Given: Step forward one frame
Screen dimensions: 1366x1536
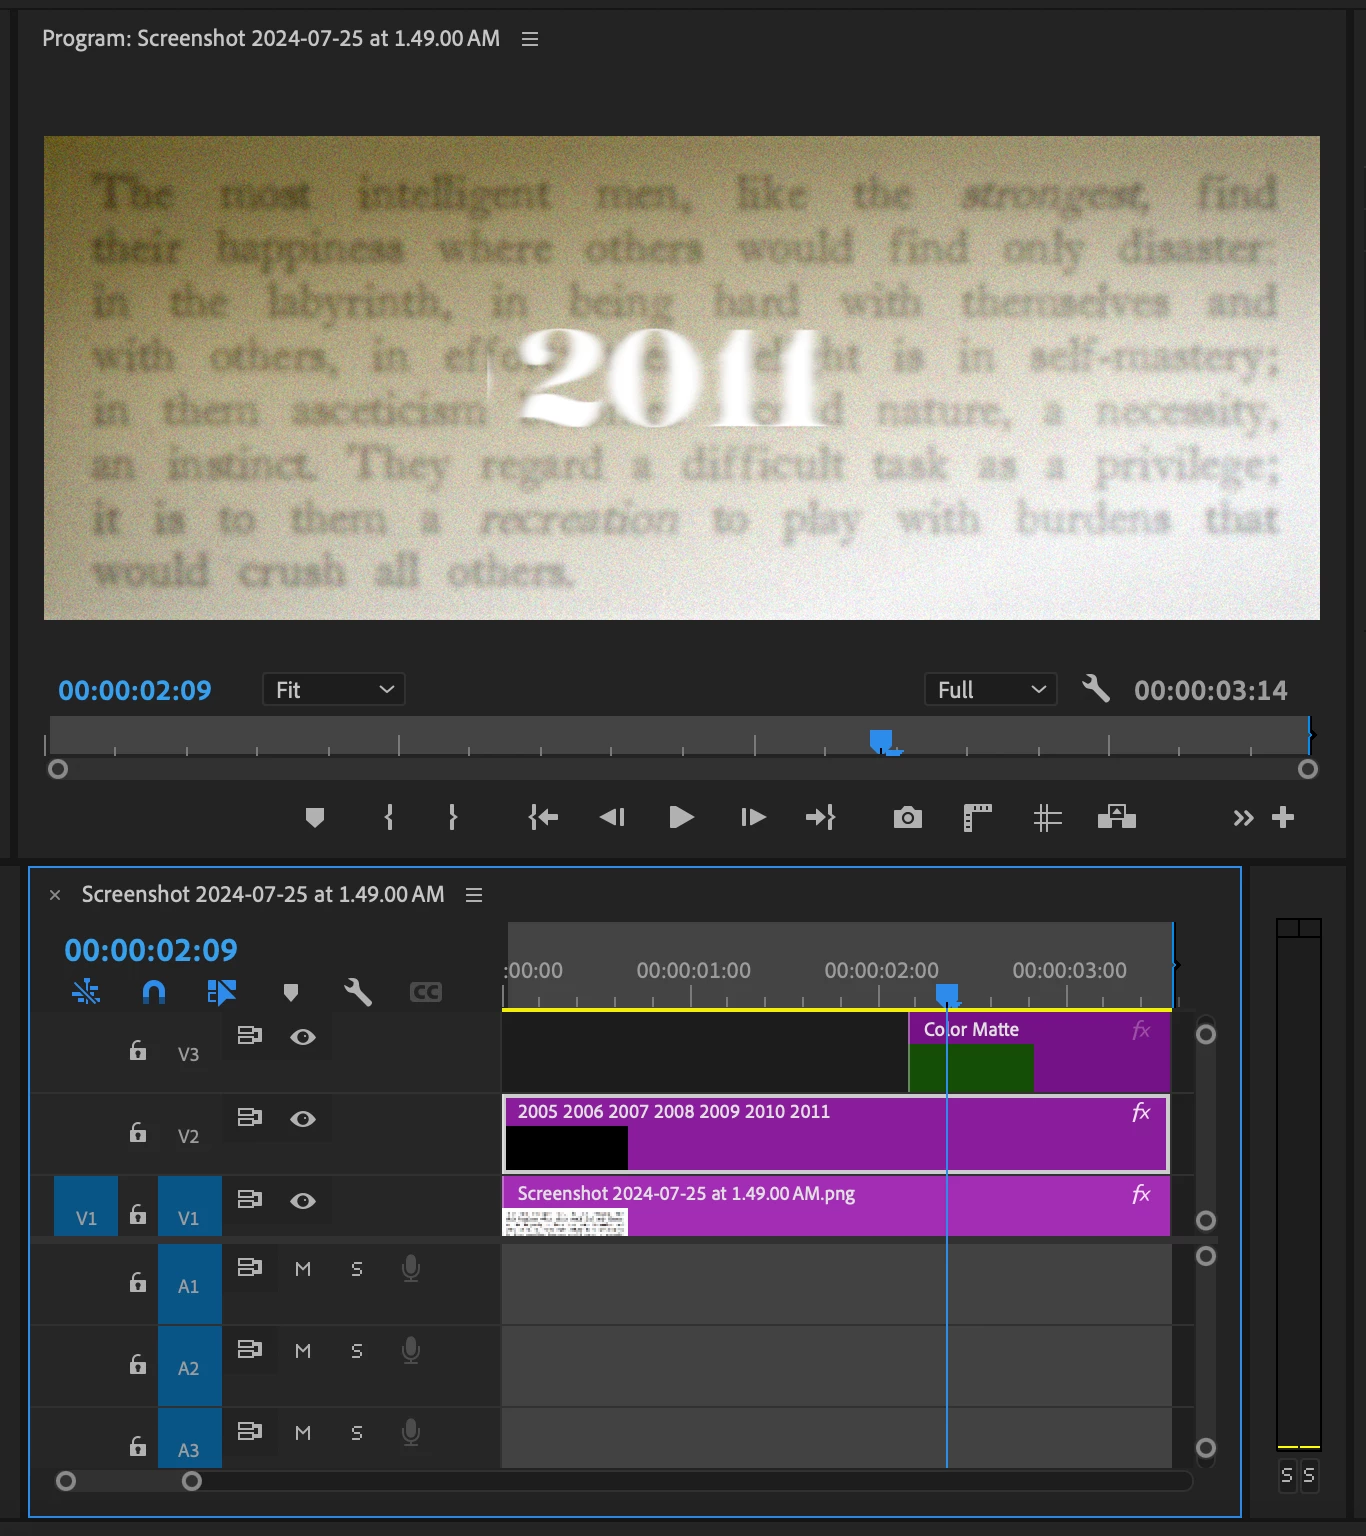Looking at the screenshot, I should pyautogui.click(x=753, y=818).
